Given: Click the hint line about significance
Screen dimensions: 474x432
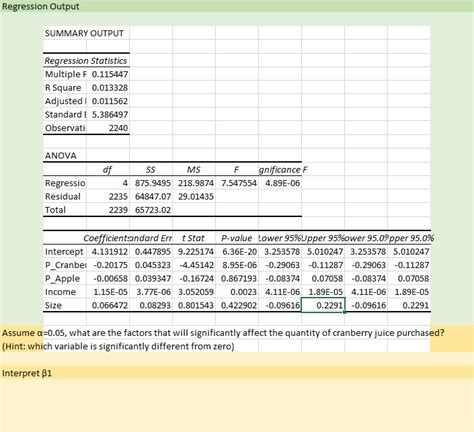Looking at the screenshot, I should (118, 346).
